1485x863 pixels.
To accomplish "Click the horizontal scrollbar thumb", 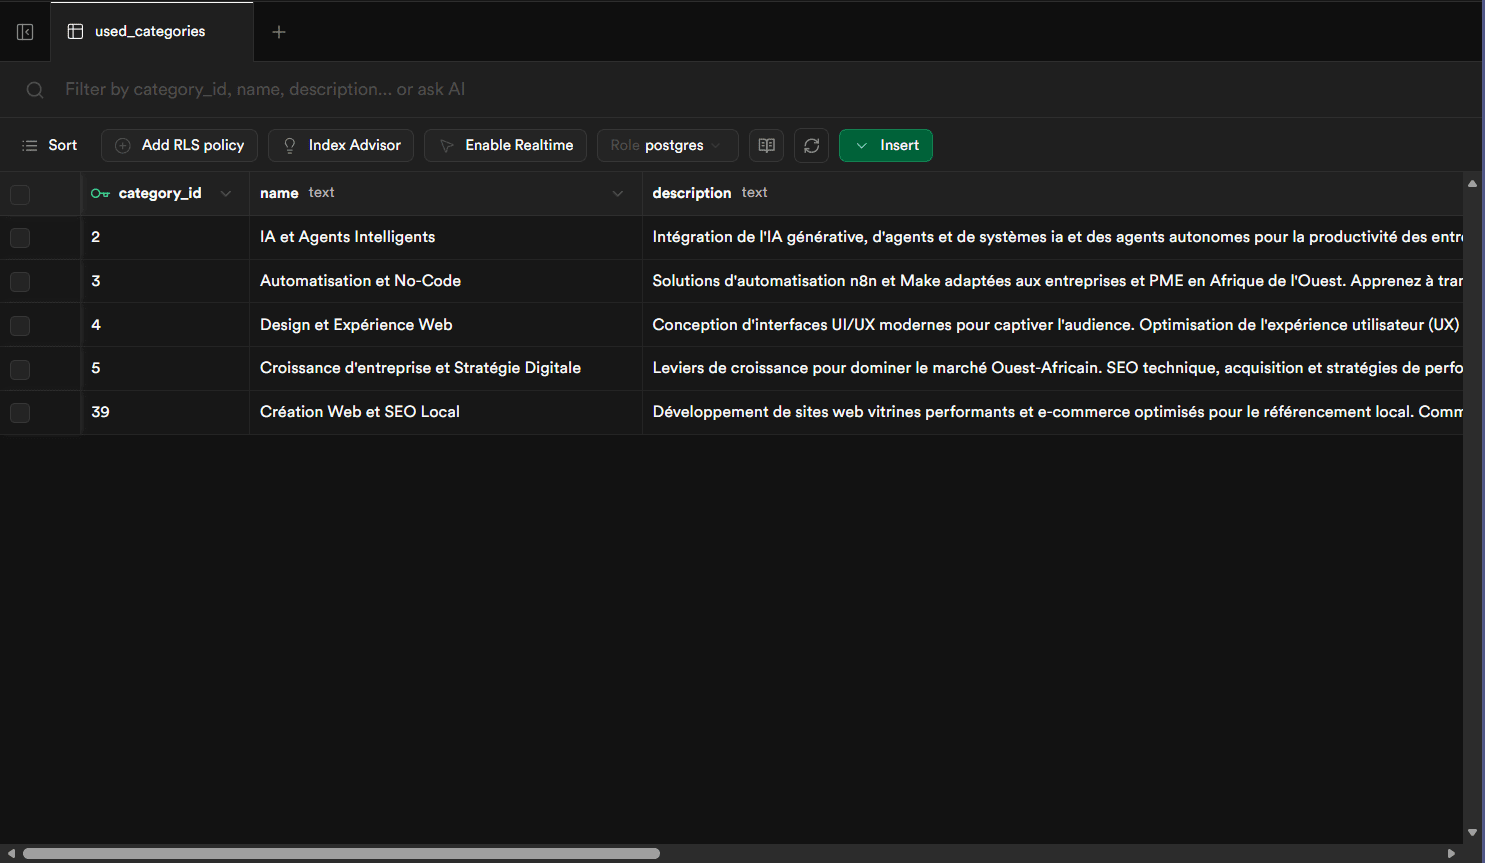I will (x=341, y=853).
